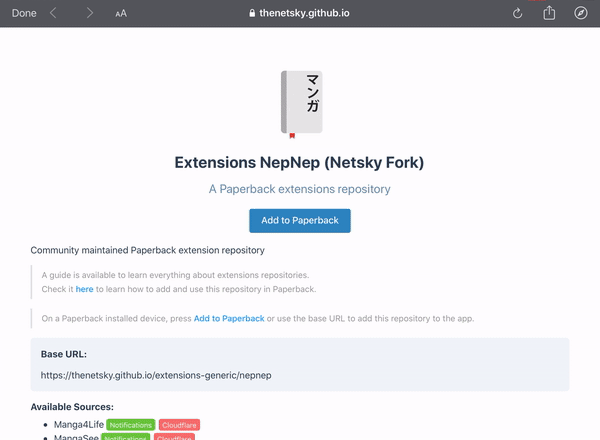600x440 pixels.
Task: Click the 'Base URL:' label
Action: 64,354
